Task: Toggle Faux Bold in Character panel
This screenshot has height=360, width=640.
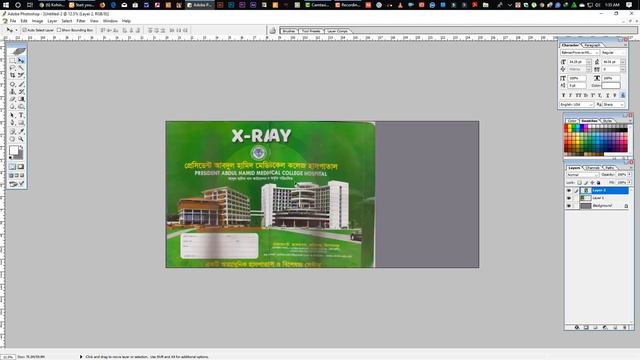Action: click(x=563, y=95)
